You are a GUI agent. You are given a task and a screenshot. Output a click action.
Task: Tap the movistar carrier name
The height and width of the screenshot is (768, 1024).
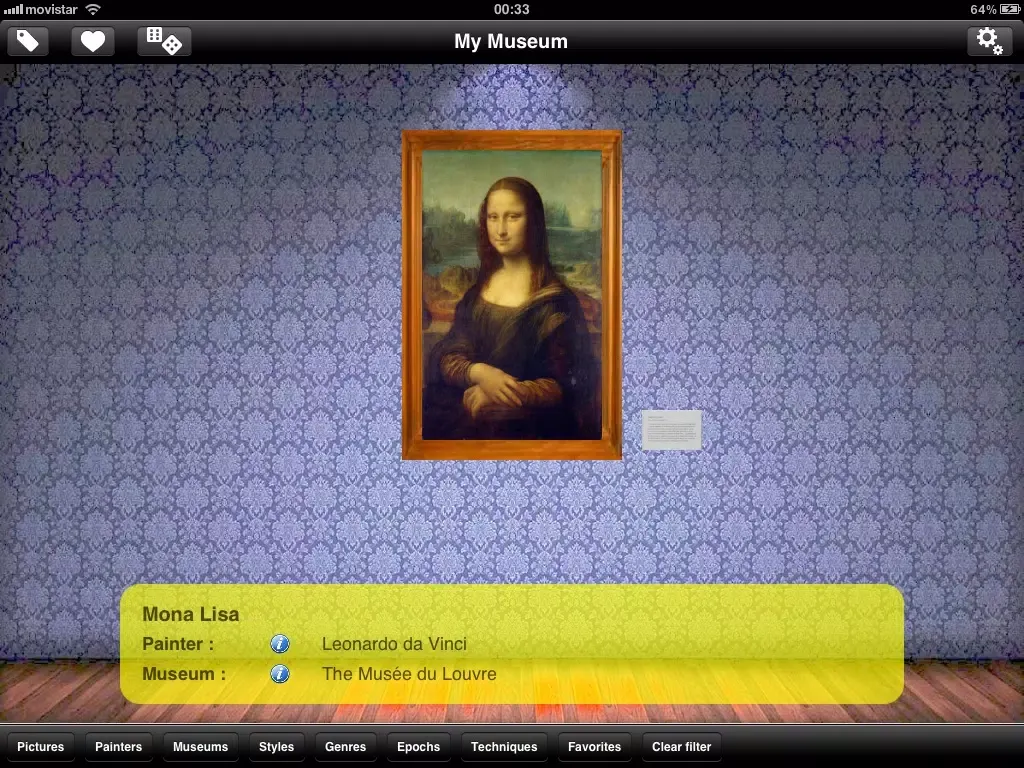coord(52,9)
